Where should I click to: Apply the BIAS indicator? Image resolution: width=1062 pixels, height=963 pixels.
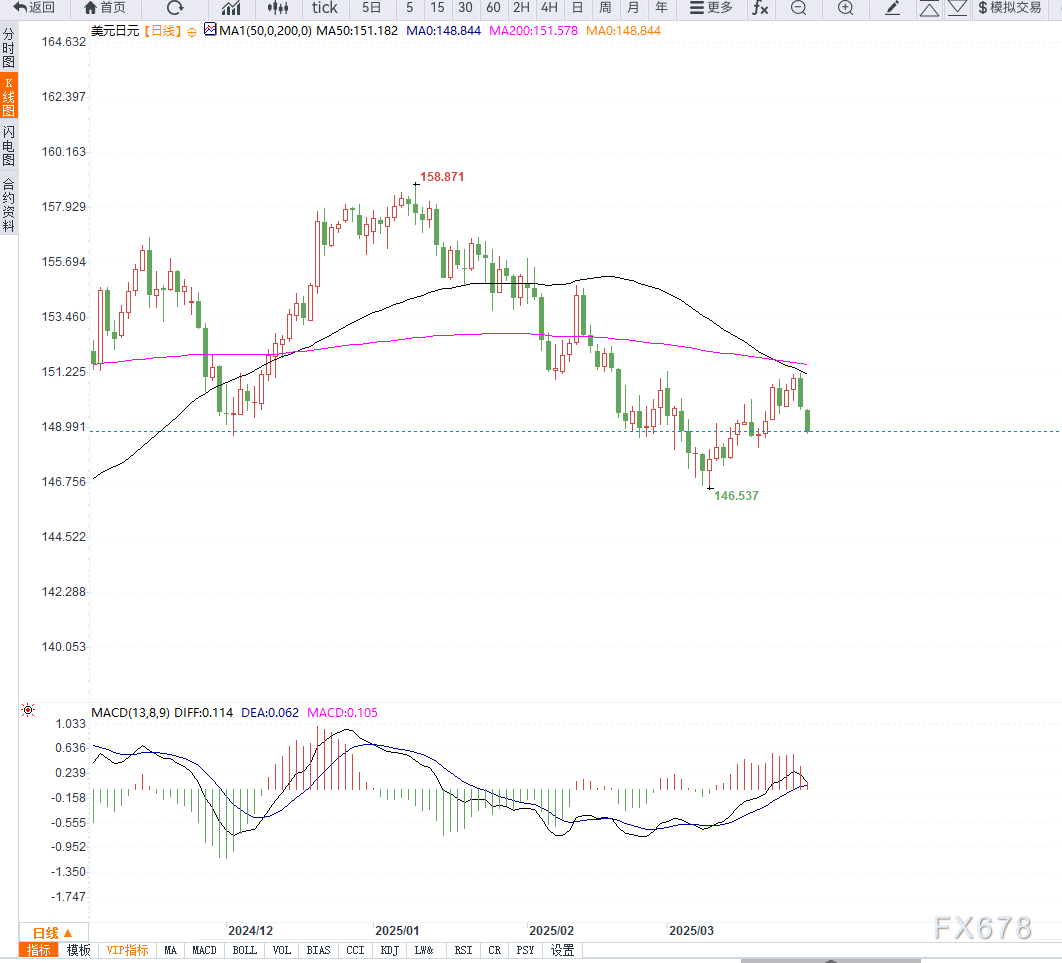click(318, 950)
